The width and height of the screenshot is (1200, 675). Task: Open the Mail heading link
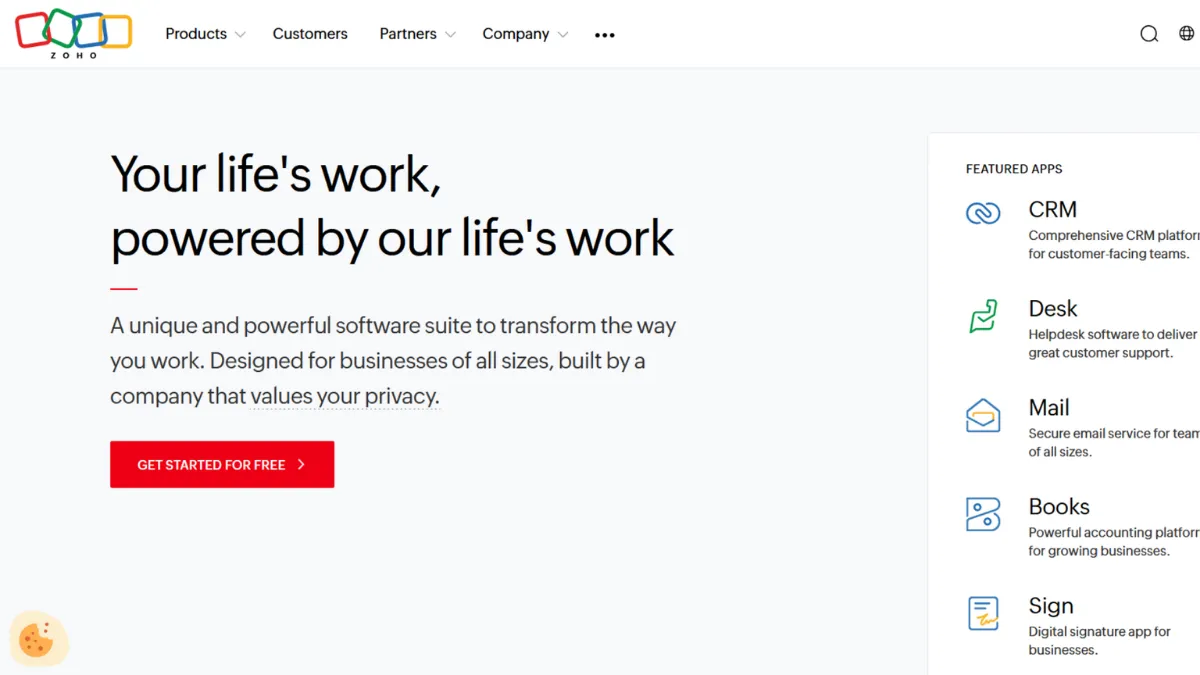click(x=1049, y=407)
